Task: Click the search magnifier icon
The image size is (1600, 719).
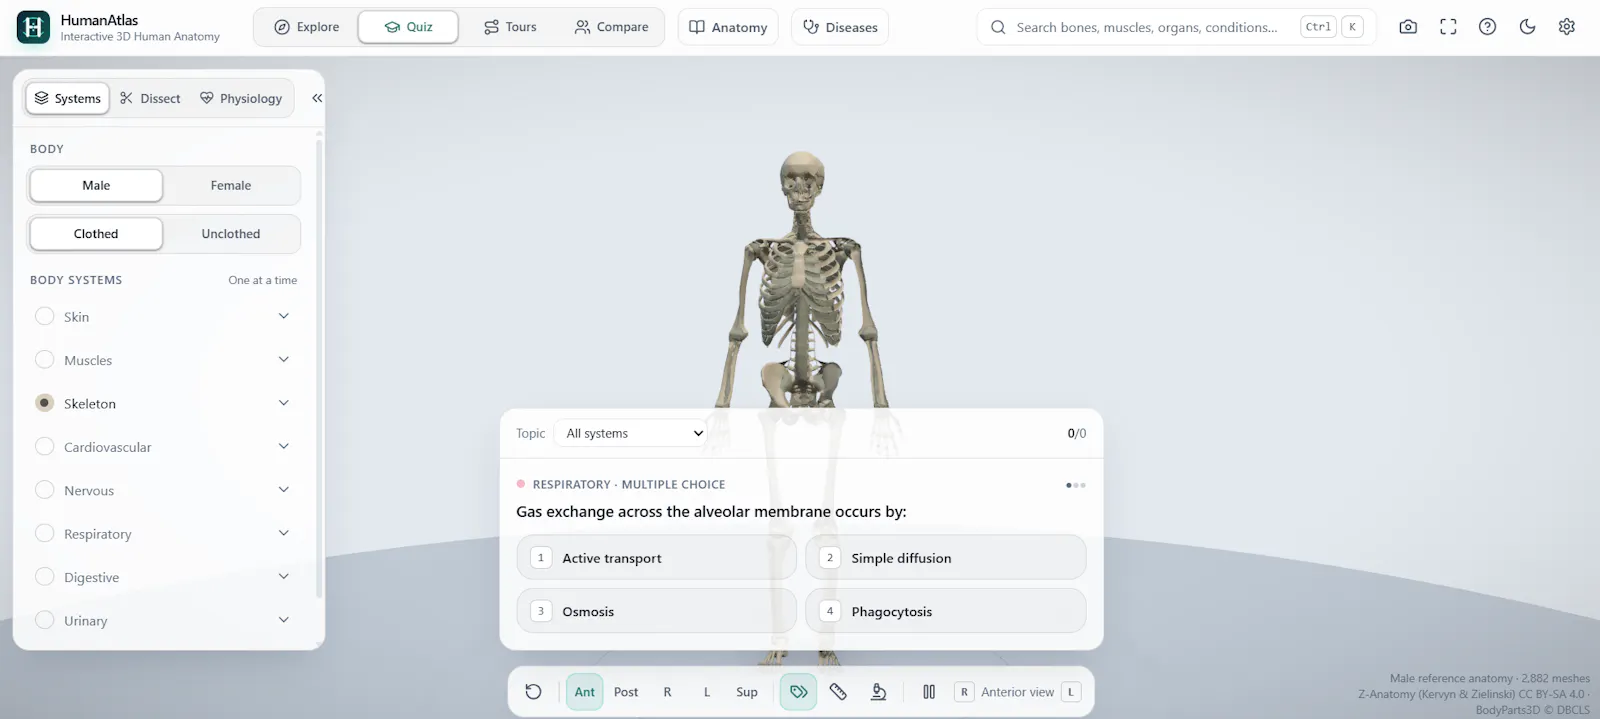Action: coord(998,27)
